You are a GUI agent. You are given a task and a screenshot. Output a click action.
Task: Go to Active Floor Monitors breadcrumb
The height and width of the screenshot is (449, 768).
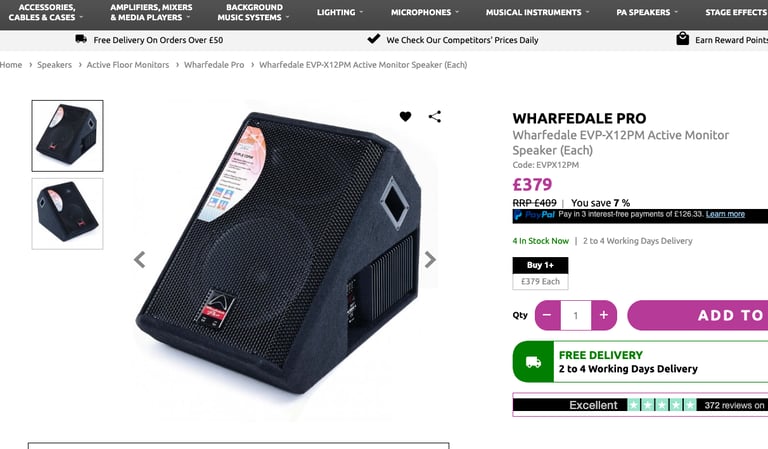(128, 65)
